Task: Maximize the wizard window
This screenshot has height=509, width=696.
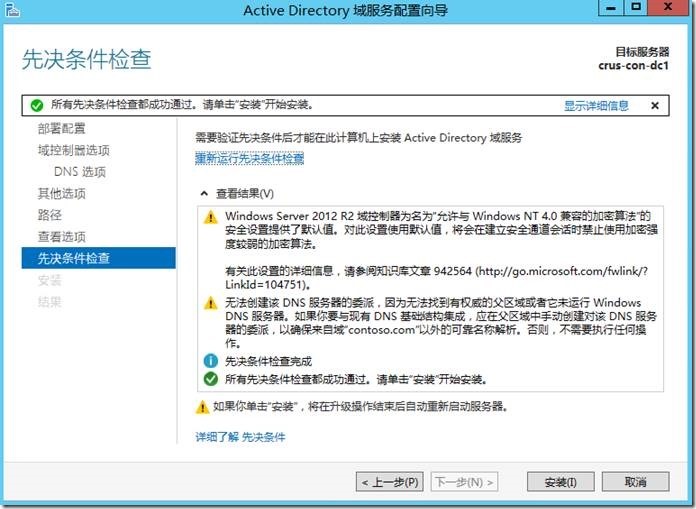Action: (x=636, y=8)
